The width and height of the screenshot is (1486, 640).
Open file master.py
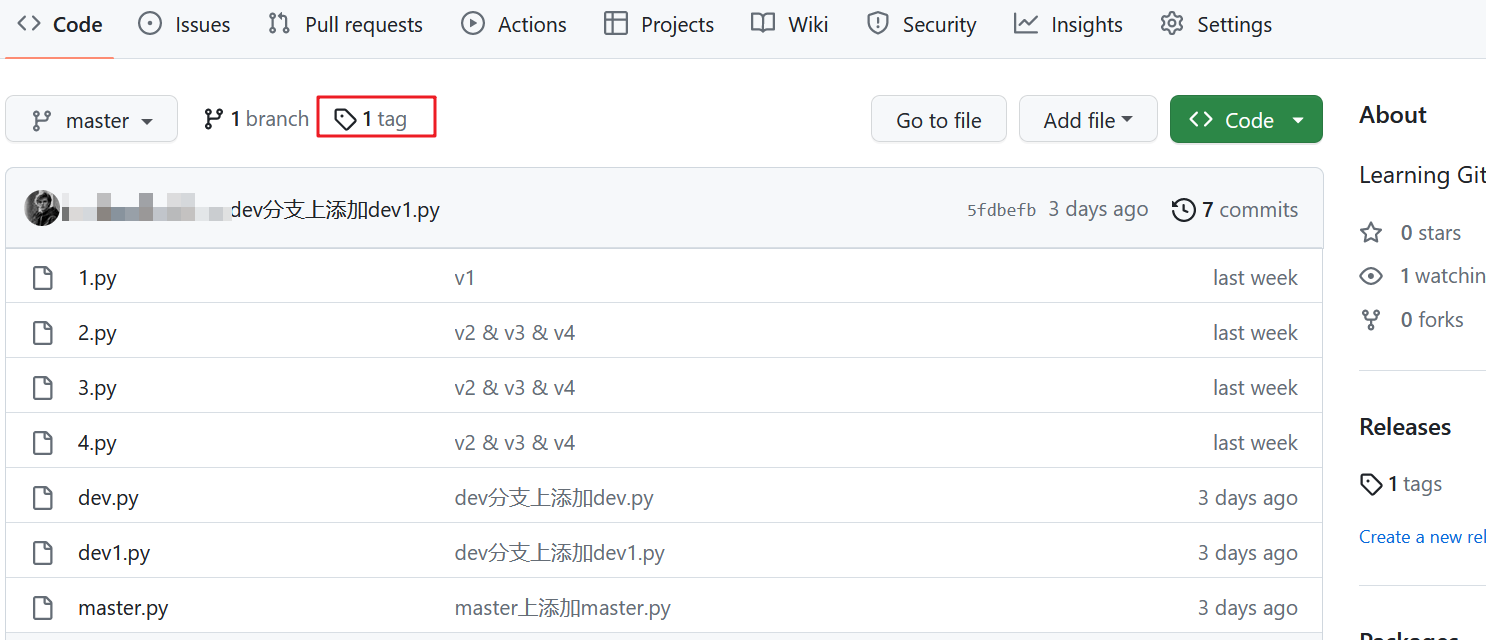coord(123,608)
